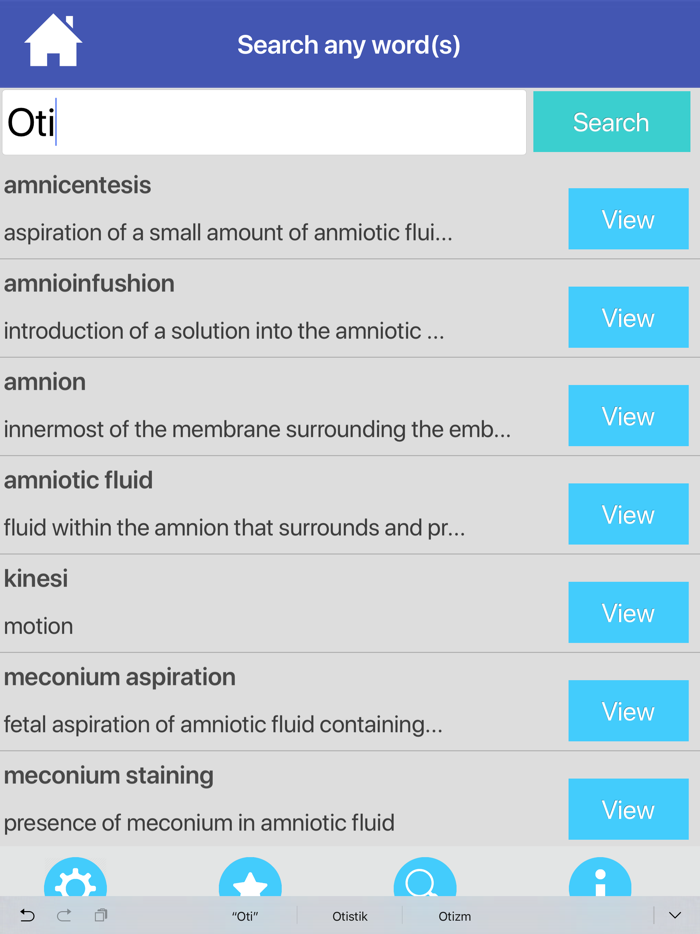The height and width of the screenshot is (934, 700).
Task: Tap the undo arrow in the suggestion bar
Action: (28, 915)
